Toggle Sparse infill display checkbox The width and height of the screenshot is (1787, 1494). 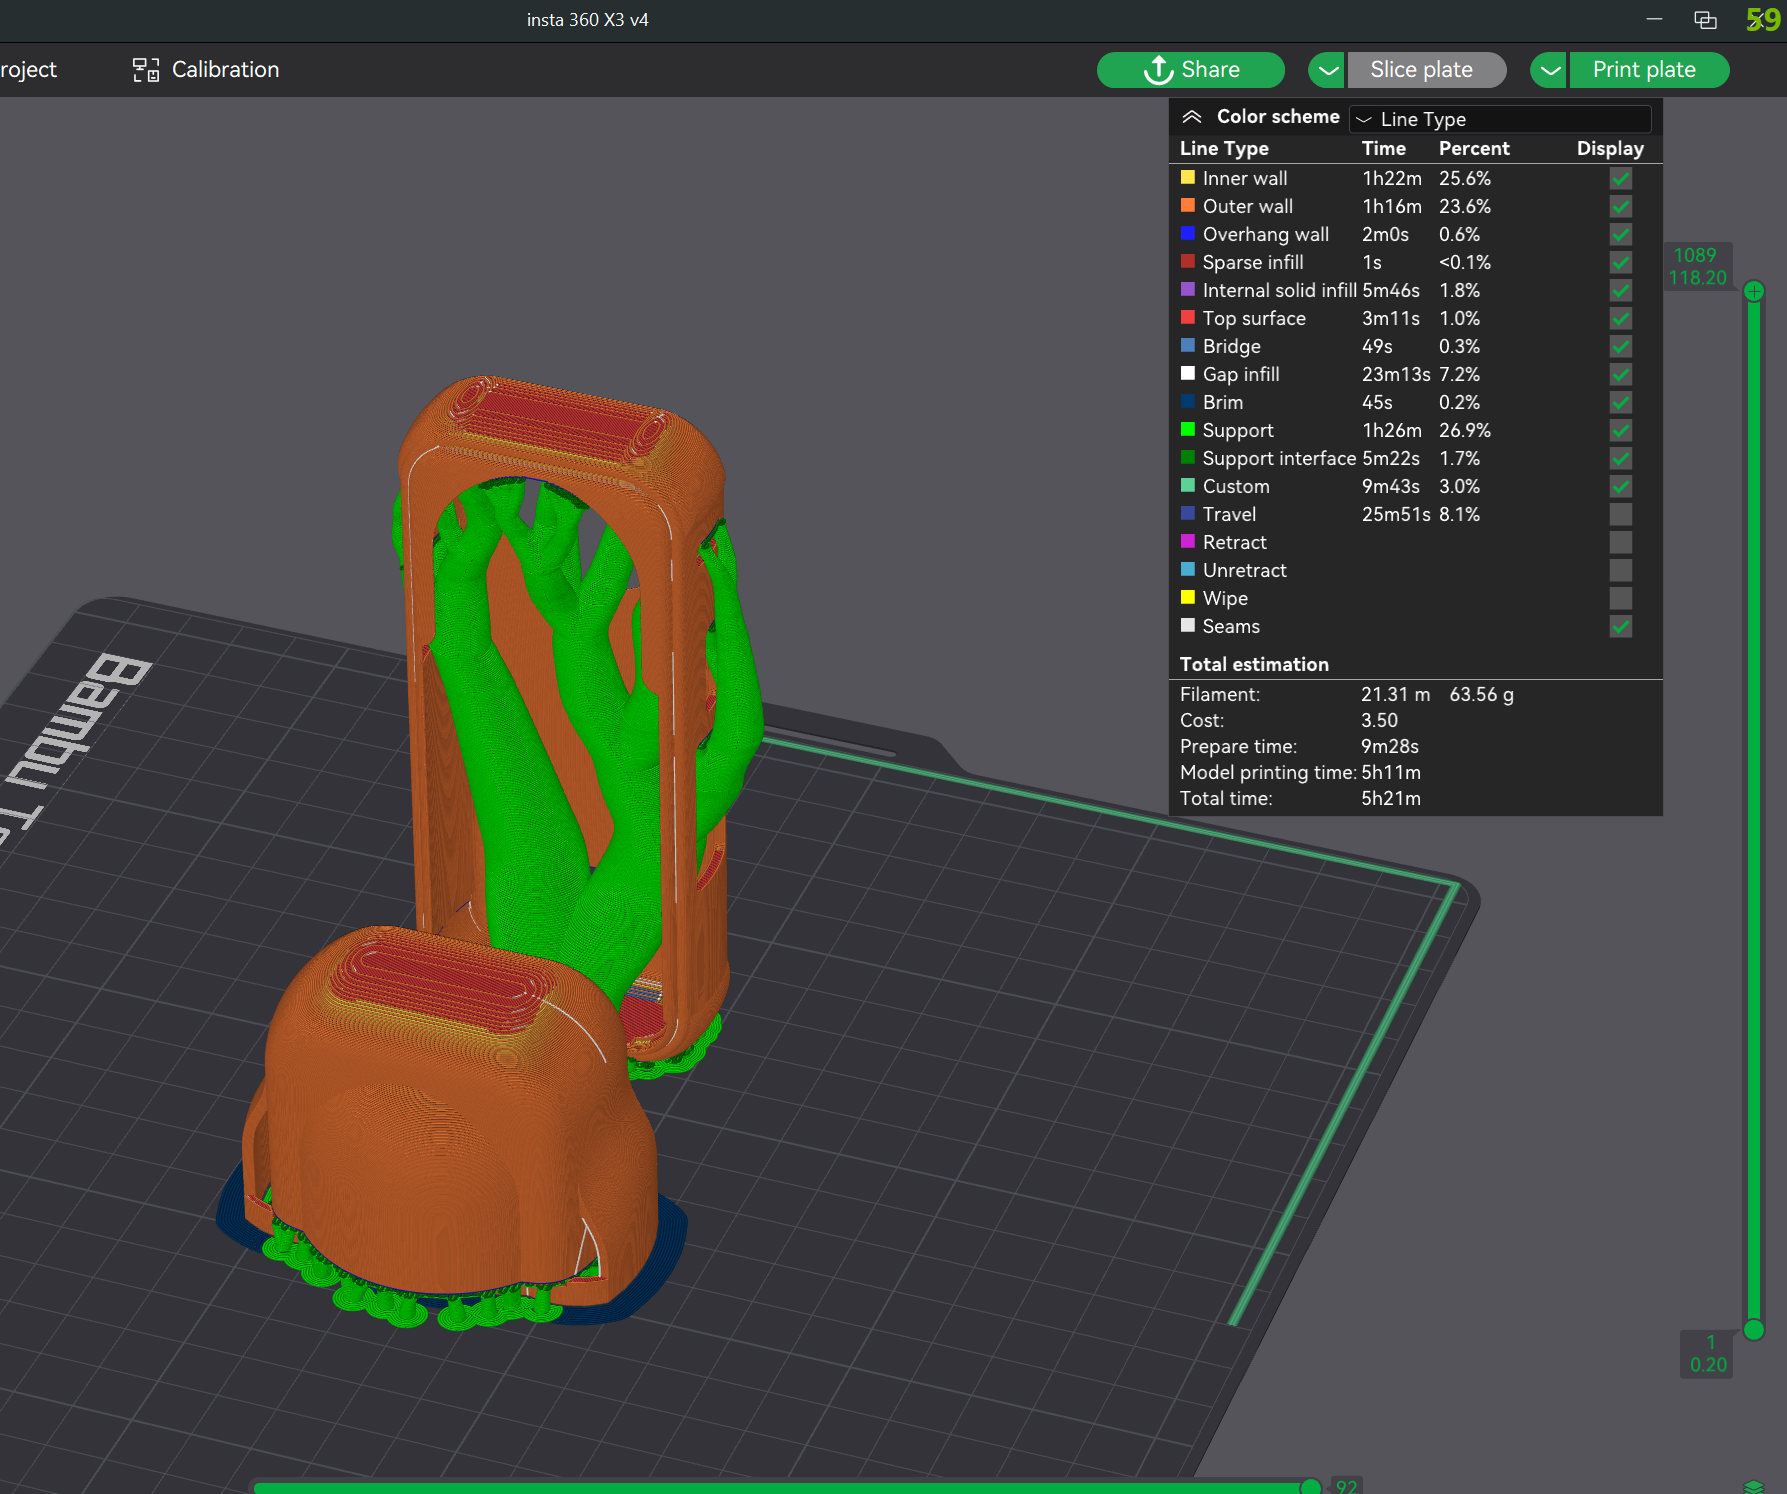(1621, 262)
